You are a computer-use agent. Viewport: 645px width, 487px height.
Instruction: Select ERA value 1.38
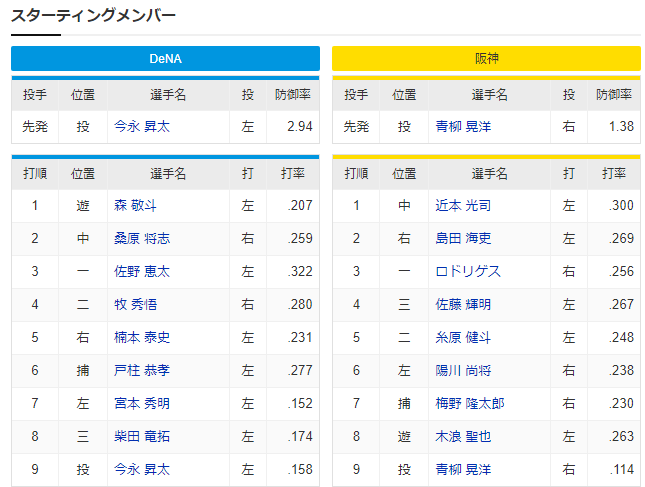pyautogui.click(x=621, y=126)
